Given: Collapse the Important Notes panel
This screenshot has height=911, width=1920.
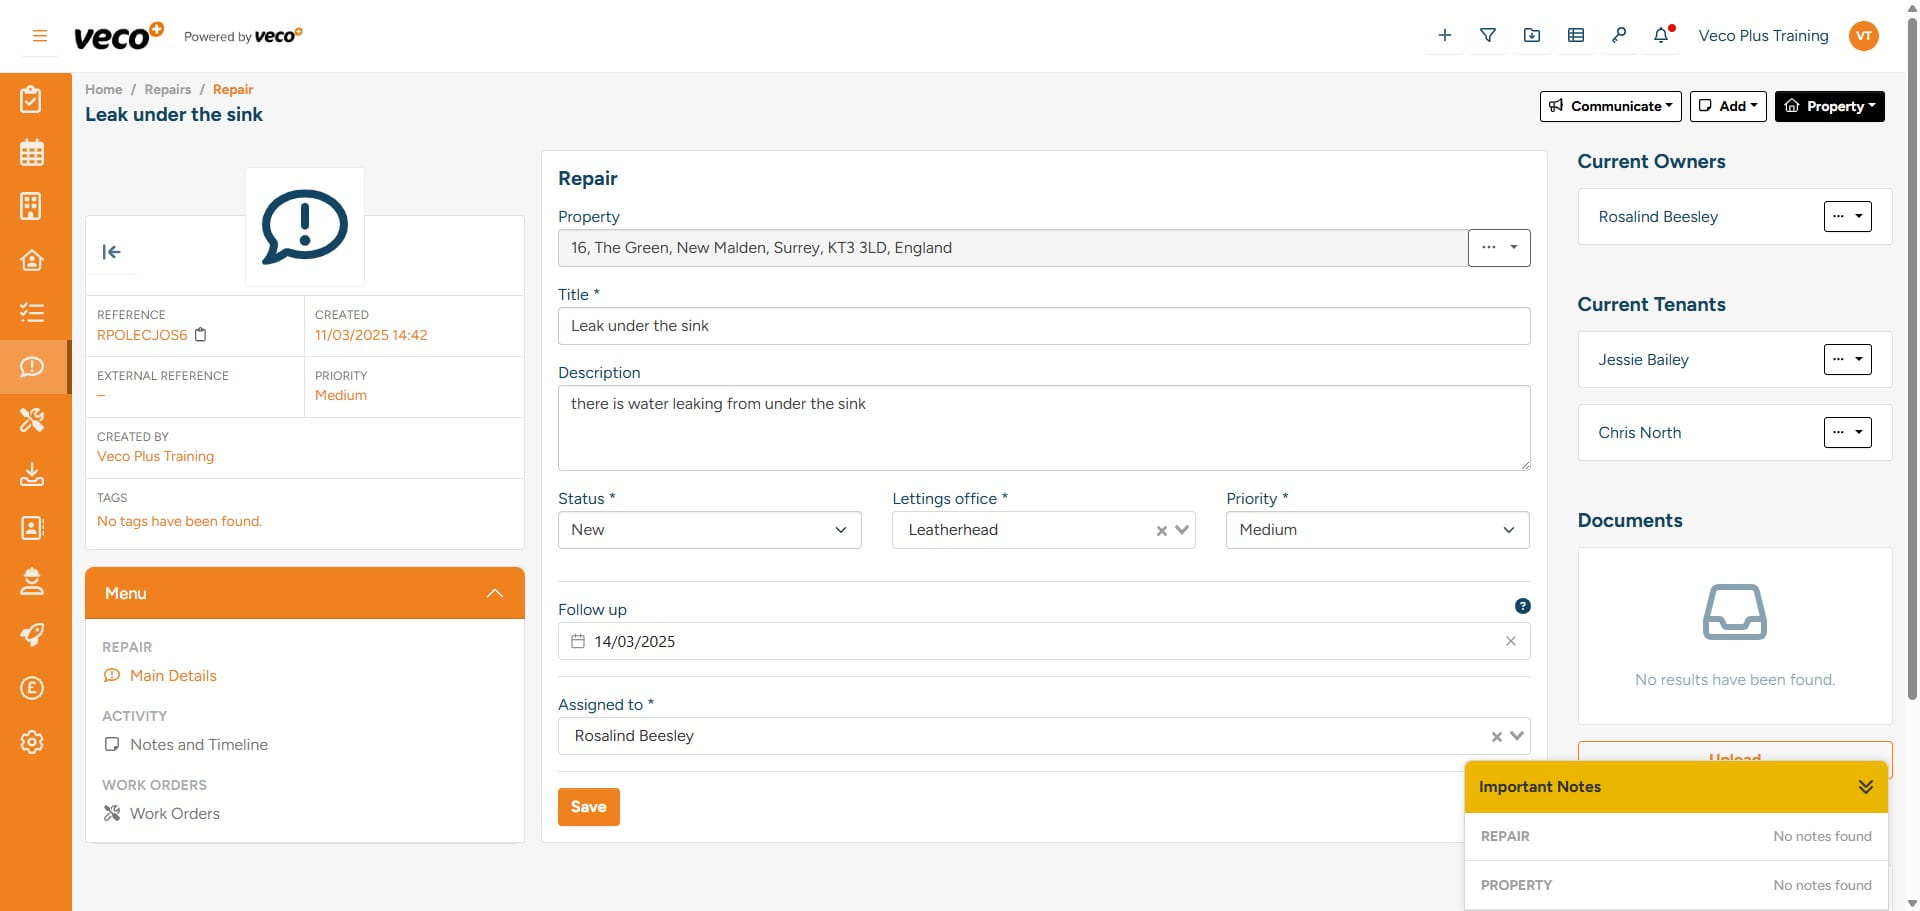Looking at the screenshot, I should pyautogui.click(x=1866, y=787).
